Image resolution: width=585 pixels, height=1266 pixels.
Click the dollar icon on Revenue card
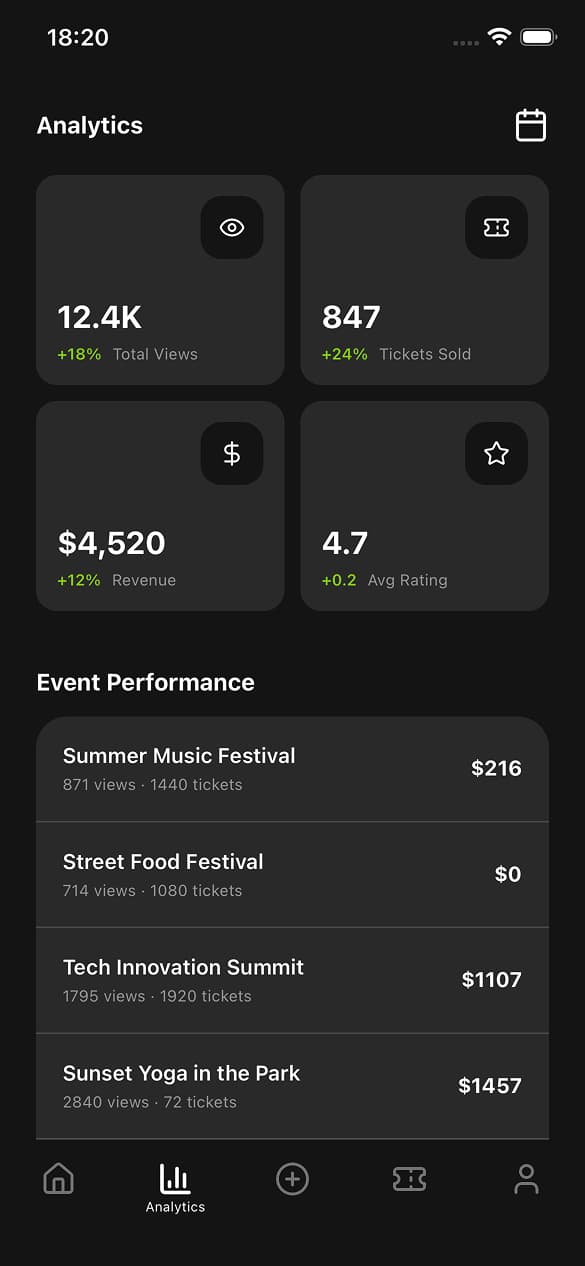pyautogui.click(x=232, y=453)
